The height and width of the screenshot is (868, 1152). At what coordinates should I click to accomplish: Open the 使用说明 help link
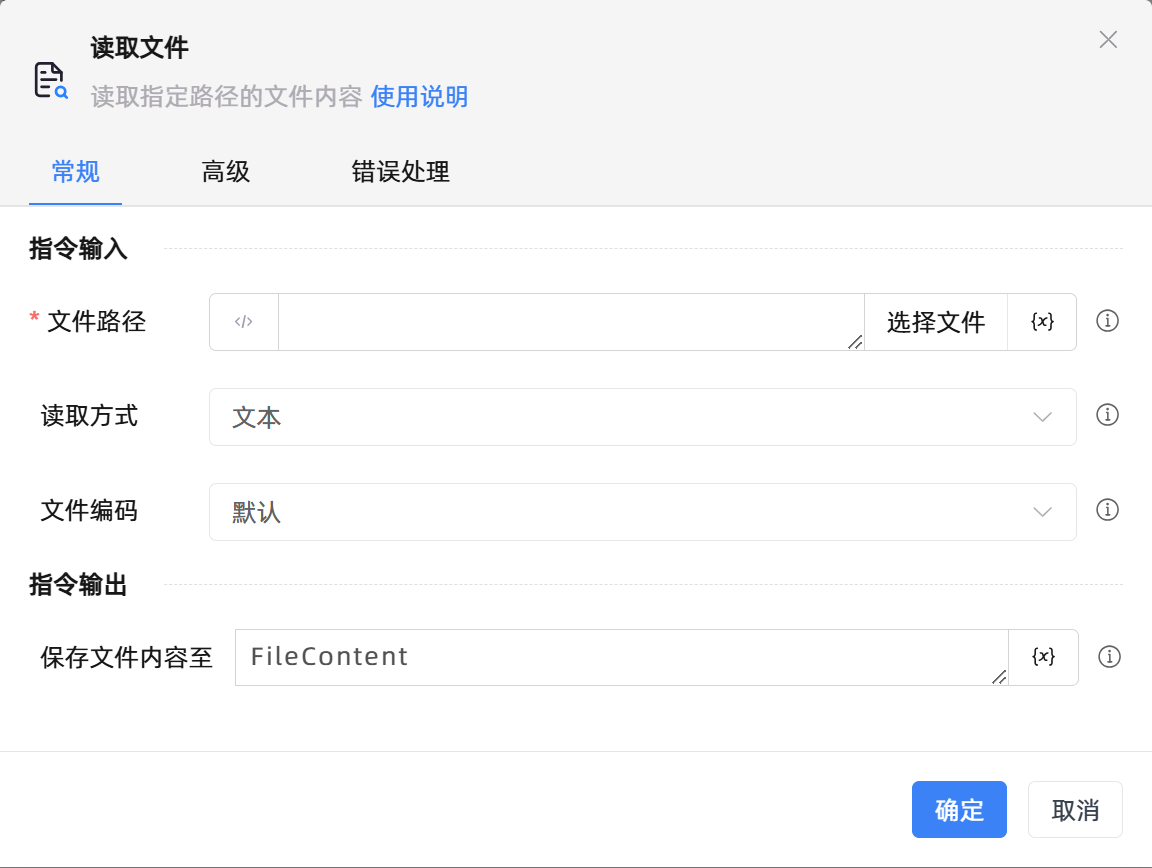point(418,97)
